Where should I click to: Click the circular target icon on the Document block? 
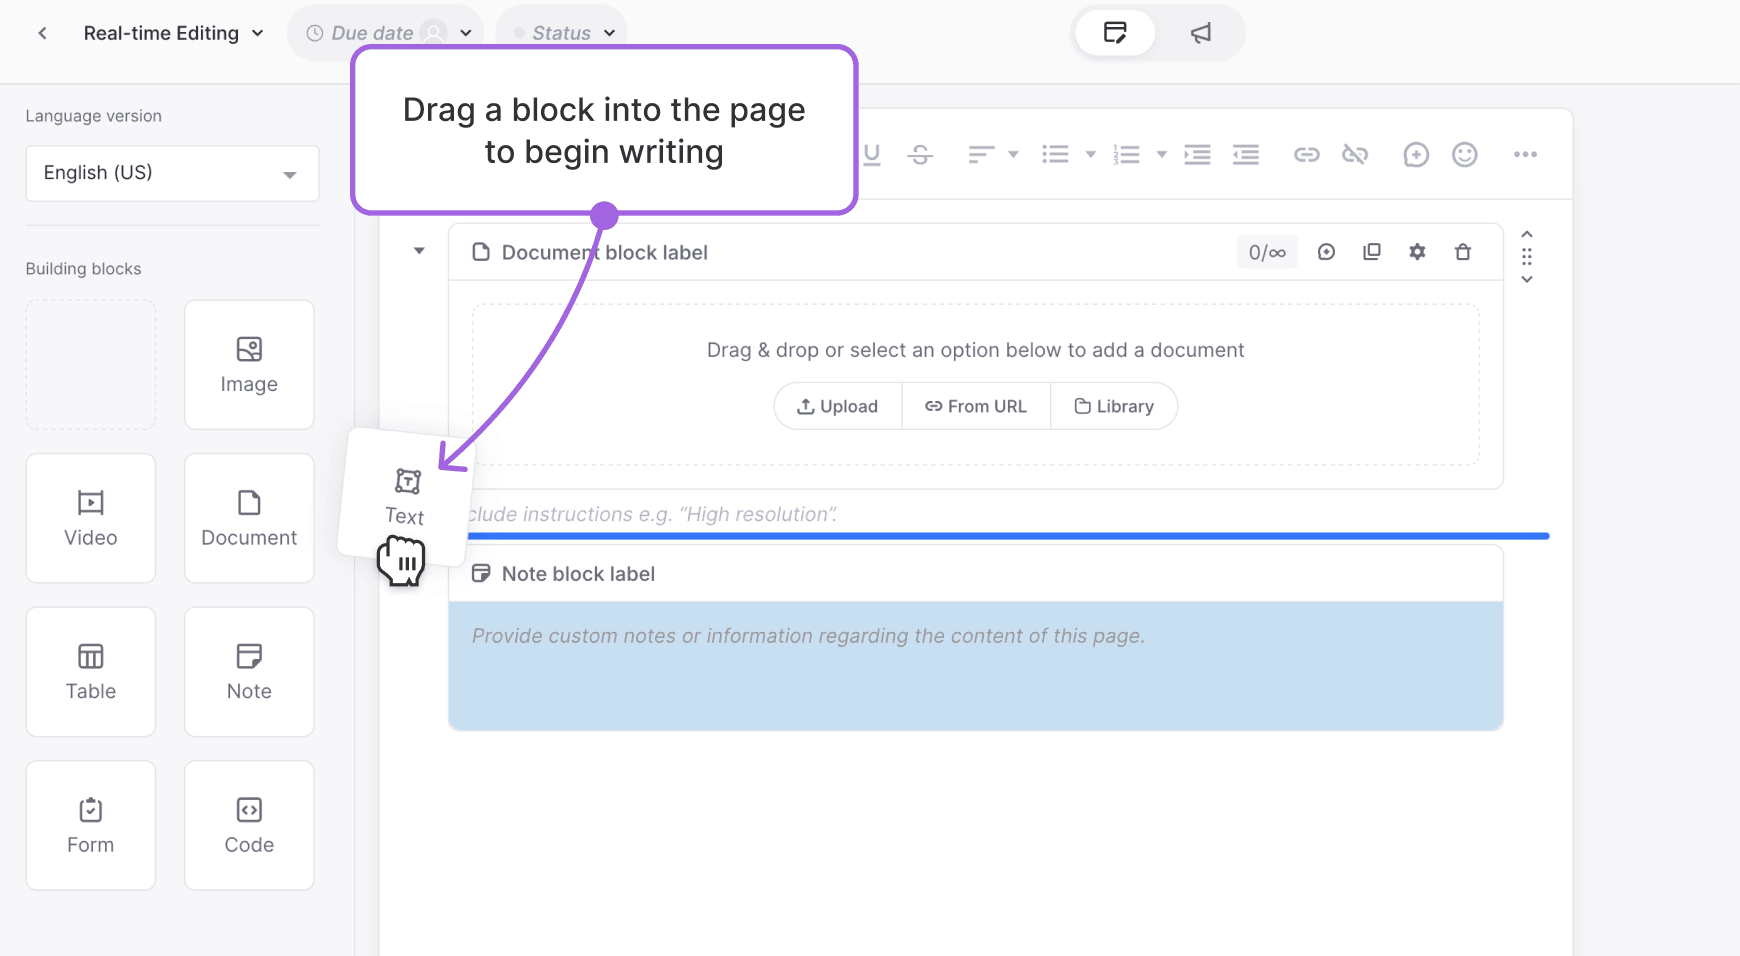pos(1326,252)
